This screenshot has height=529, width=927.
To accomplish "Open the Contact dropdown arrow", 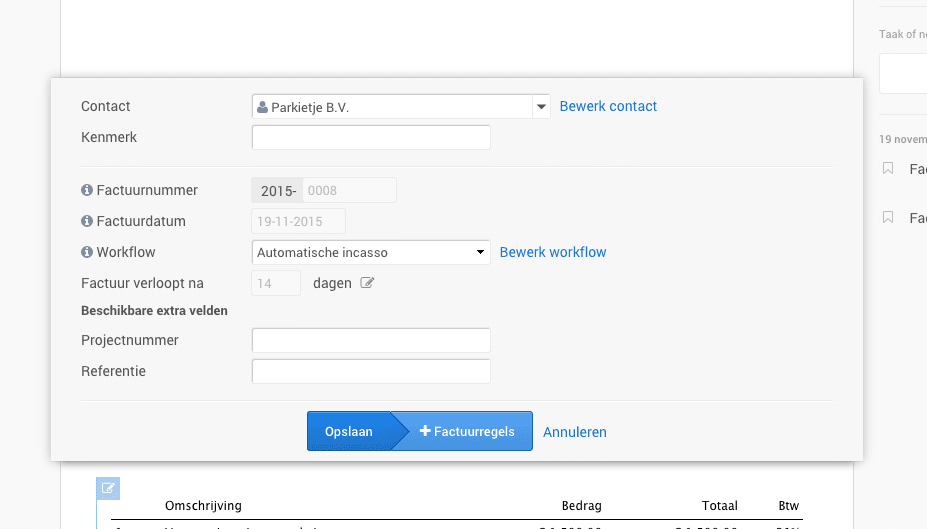I will pos(541,106).
